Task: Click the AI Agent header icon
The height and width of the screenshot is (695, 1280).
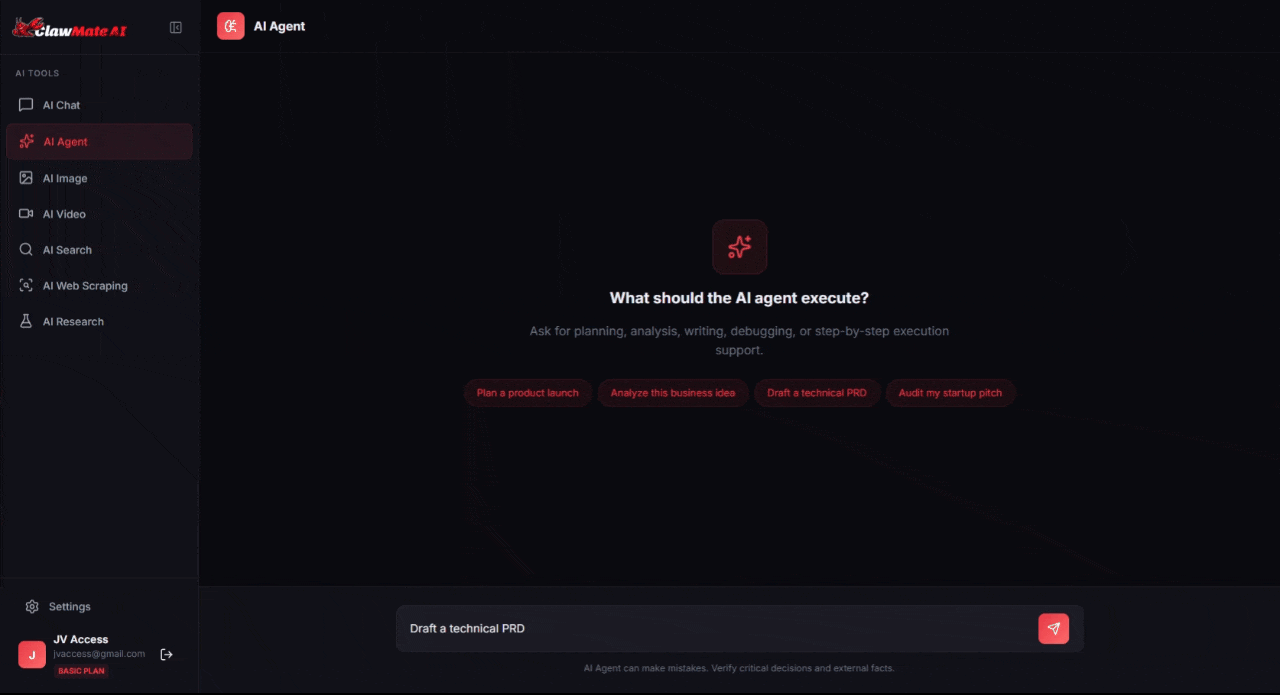Action: 231,26
